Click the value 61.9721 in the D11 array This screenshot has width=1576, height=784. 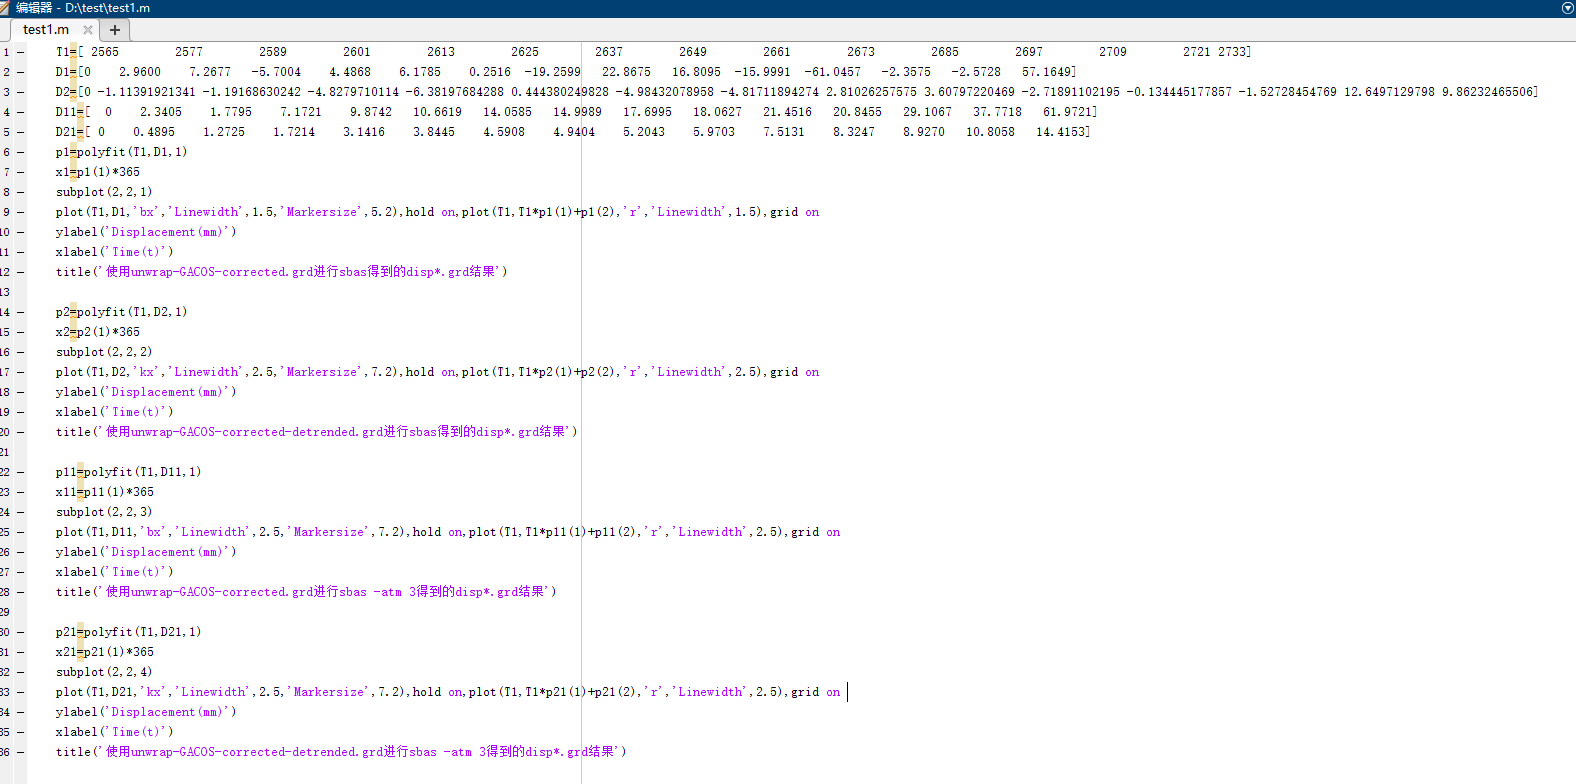(1066, 112)
